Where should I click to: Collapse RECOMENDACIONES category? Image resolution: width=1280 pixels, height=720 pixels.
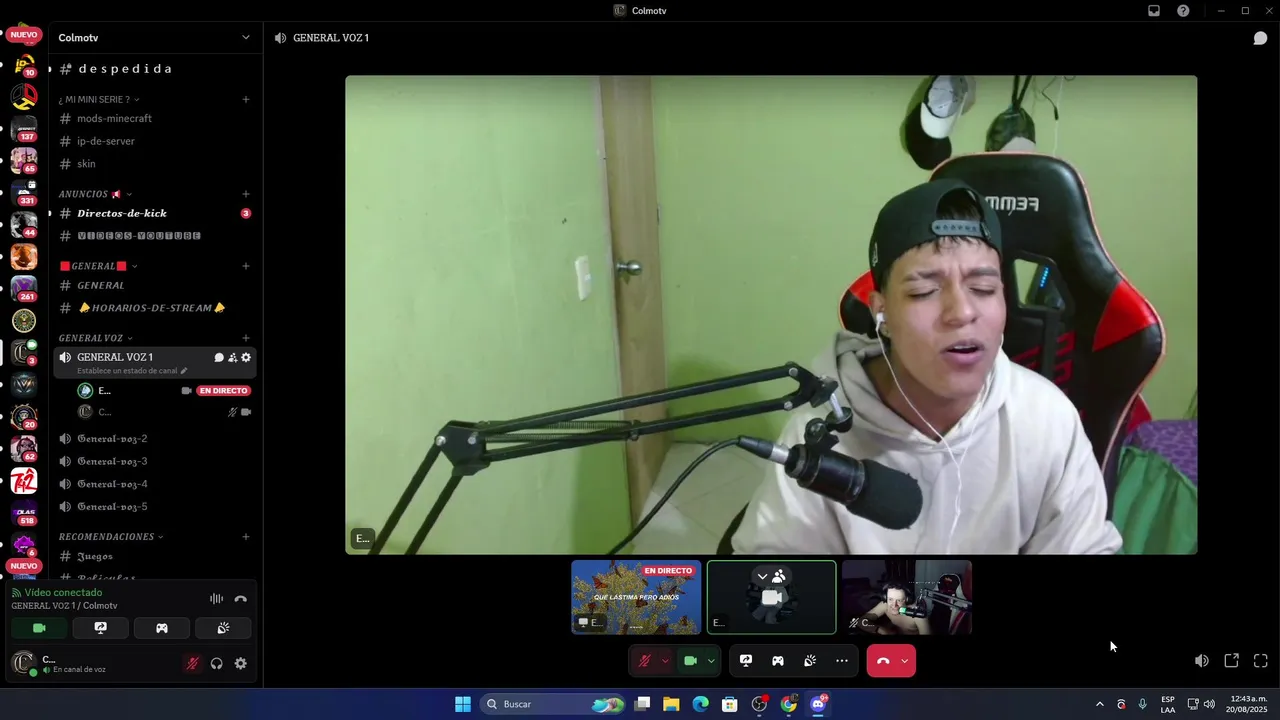[x=111, y=537]
